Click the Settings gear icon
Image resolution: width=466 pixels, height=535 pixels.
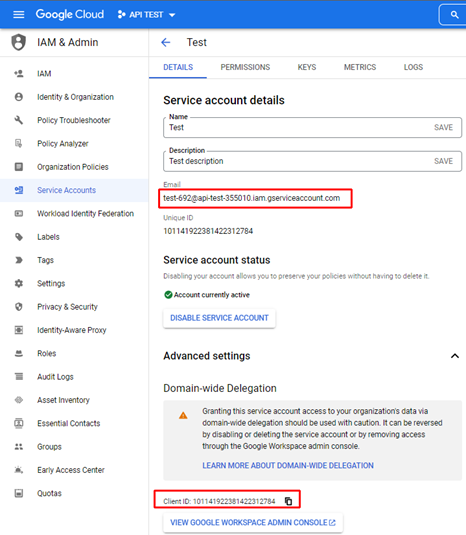[19, 283]
